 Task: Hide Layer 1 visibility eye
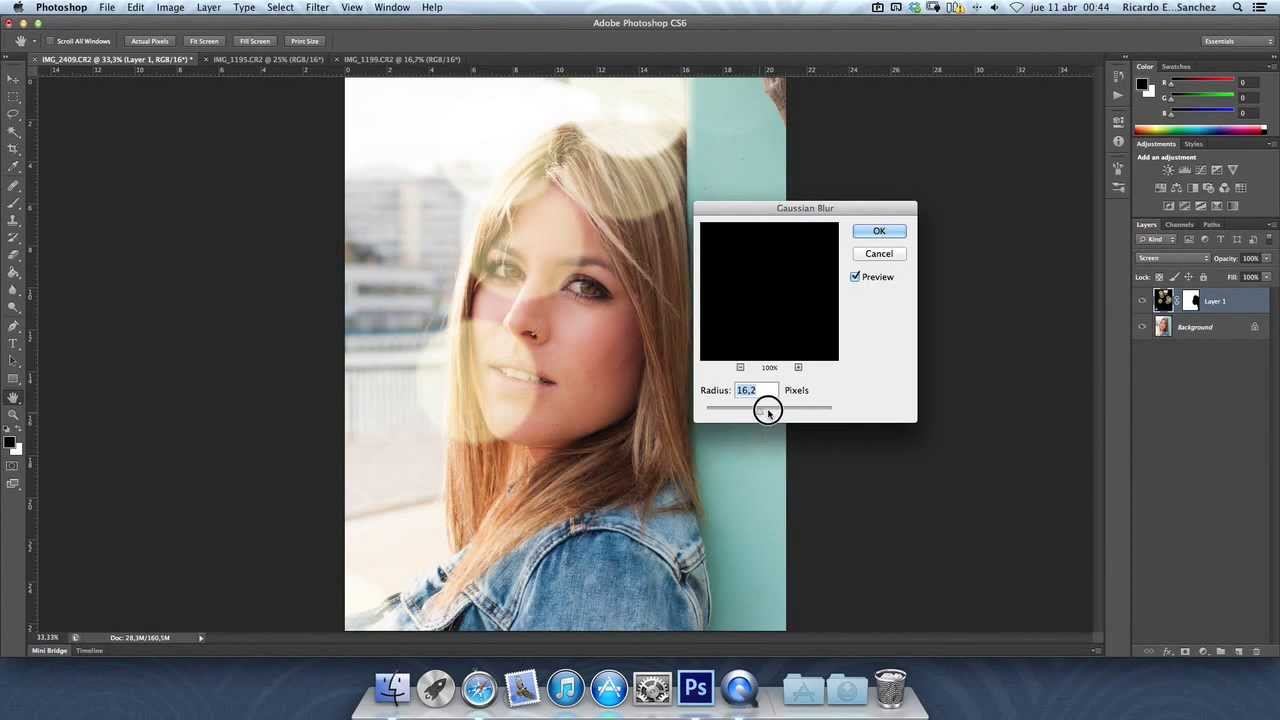click(1142, 300)
